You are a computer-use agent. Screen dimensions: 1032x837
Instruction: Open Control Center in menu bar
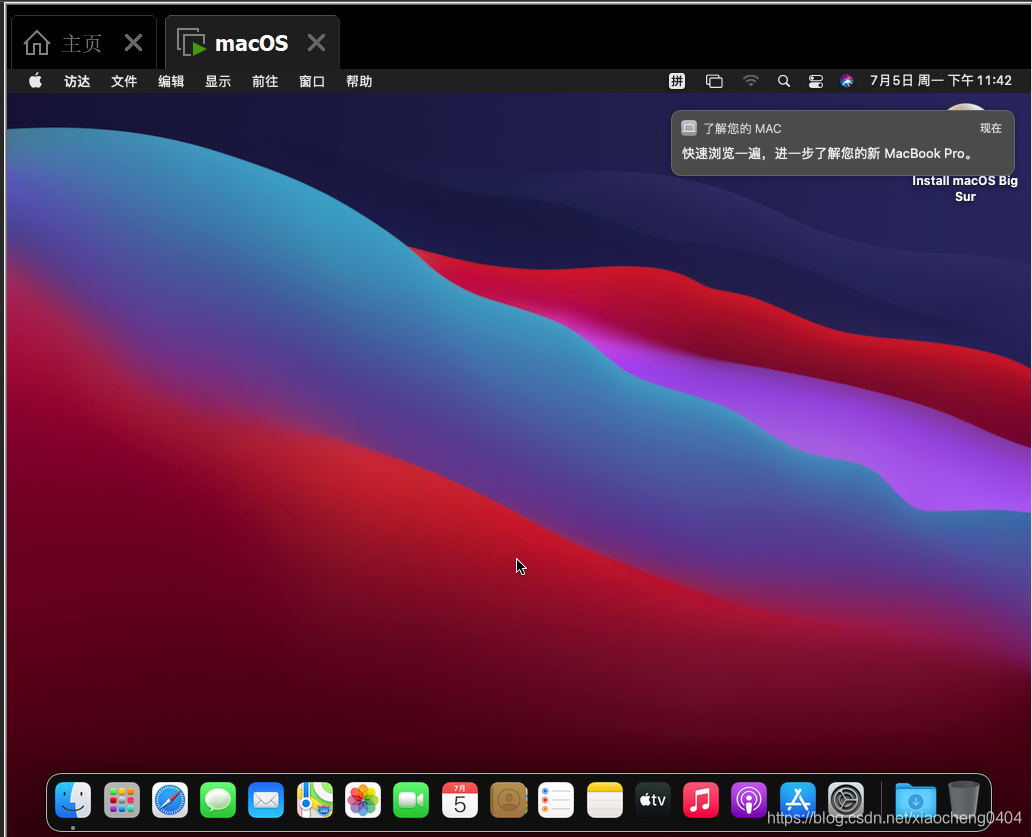[815, 82]
